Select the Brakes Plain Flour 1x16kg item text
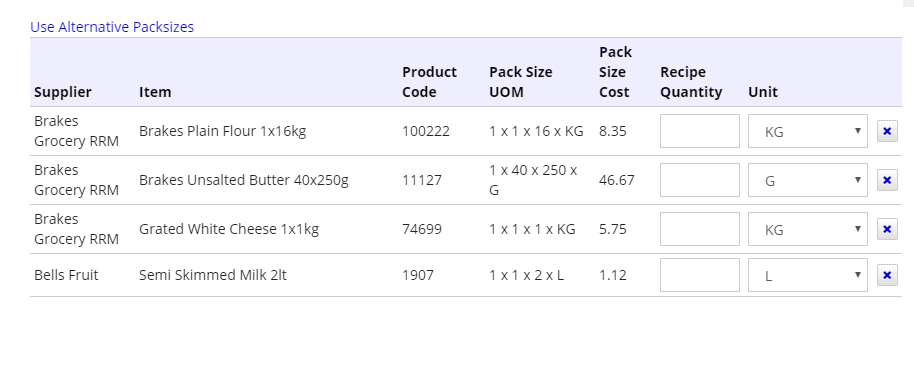The width and height of the screenshot is (914, 369). click(x=222, y=131)
